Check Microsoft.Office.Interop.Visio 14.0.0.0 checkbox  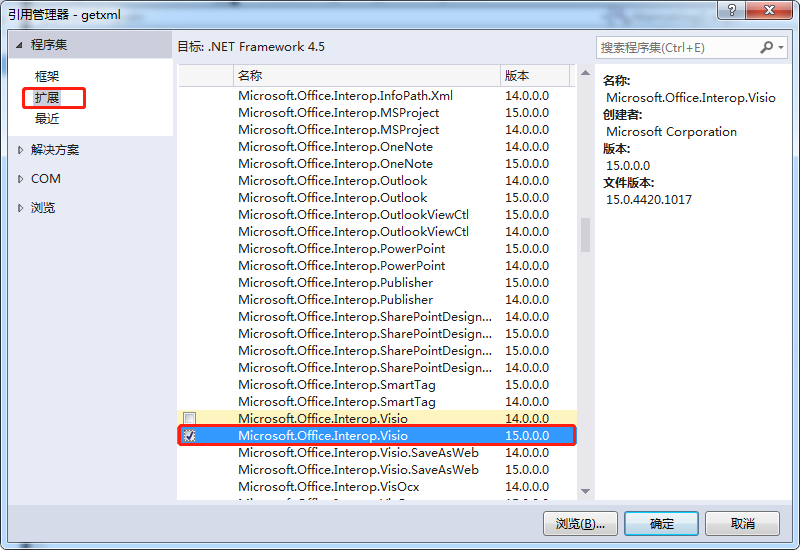pos(189,418)
